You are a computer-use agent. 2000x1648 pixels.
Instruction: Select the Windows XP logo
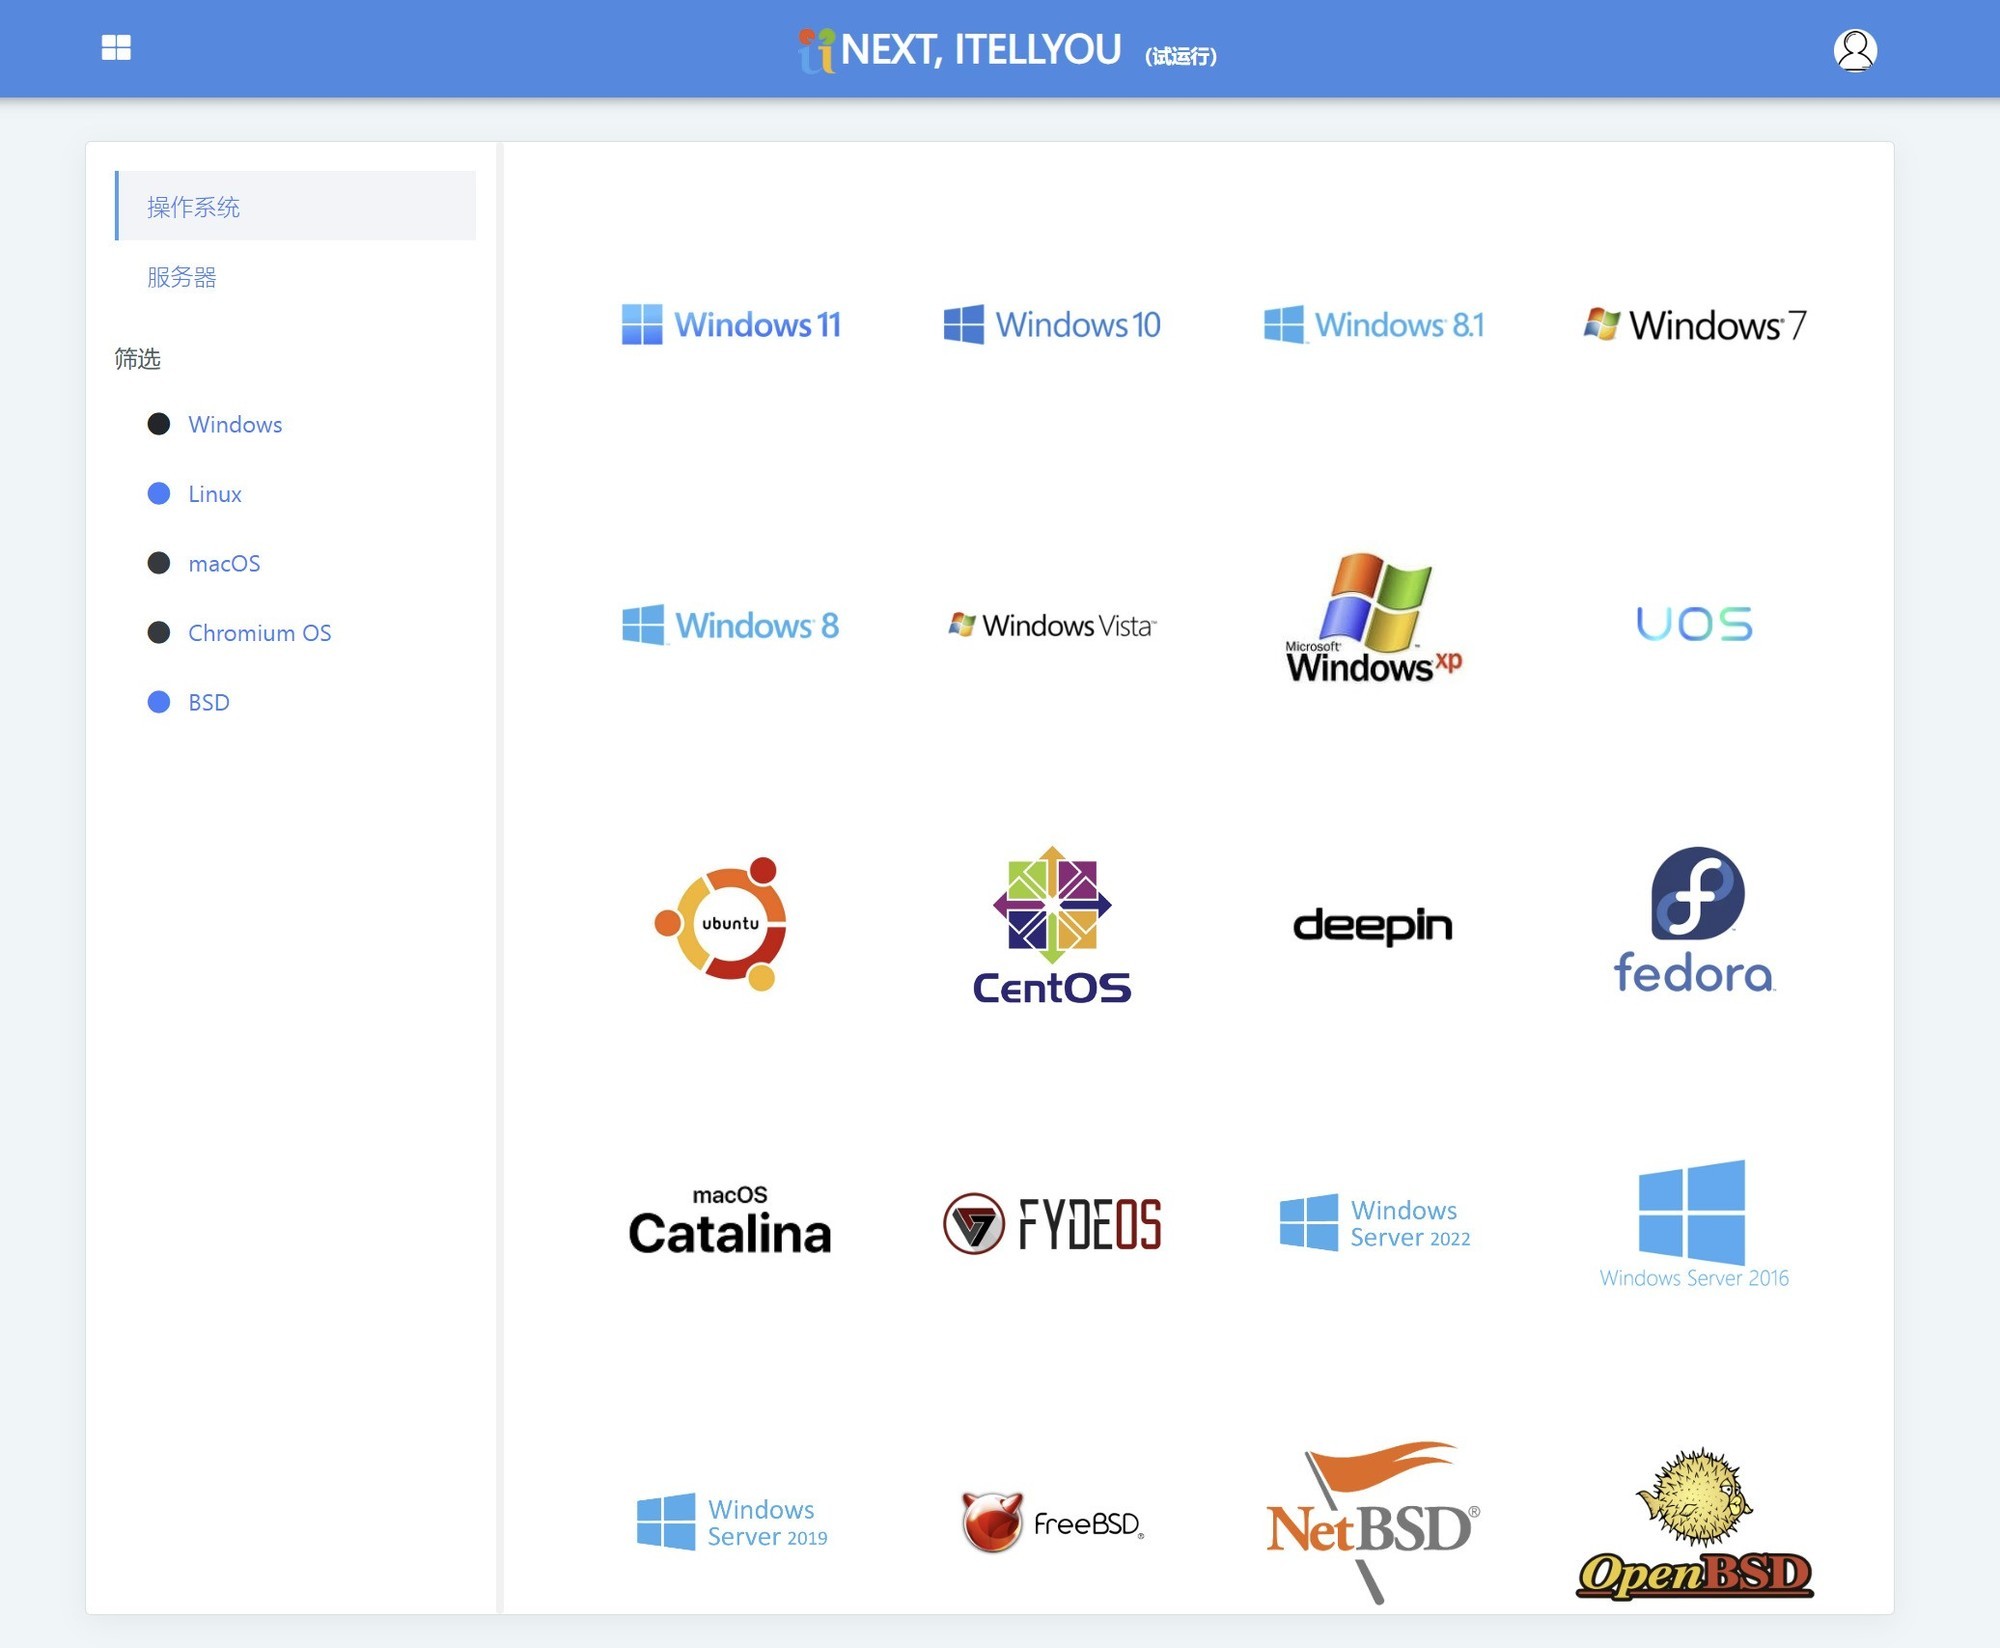tap(1374, 618)
